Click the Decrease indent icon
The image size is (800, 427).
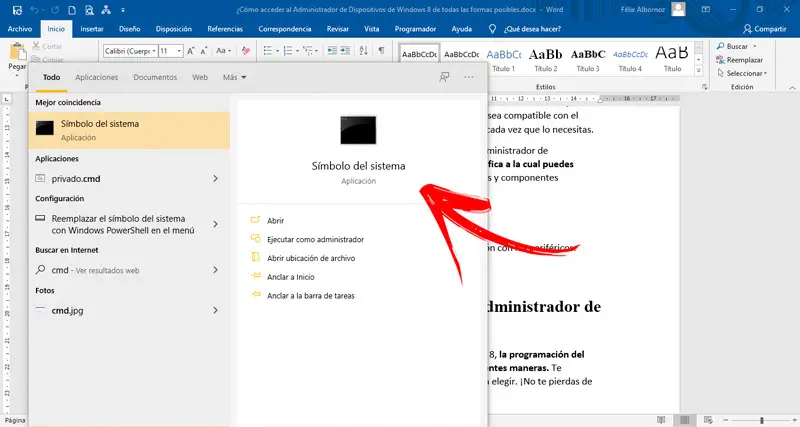coord(332,51)
